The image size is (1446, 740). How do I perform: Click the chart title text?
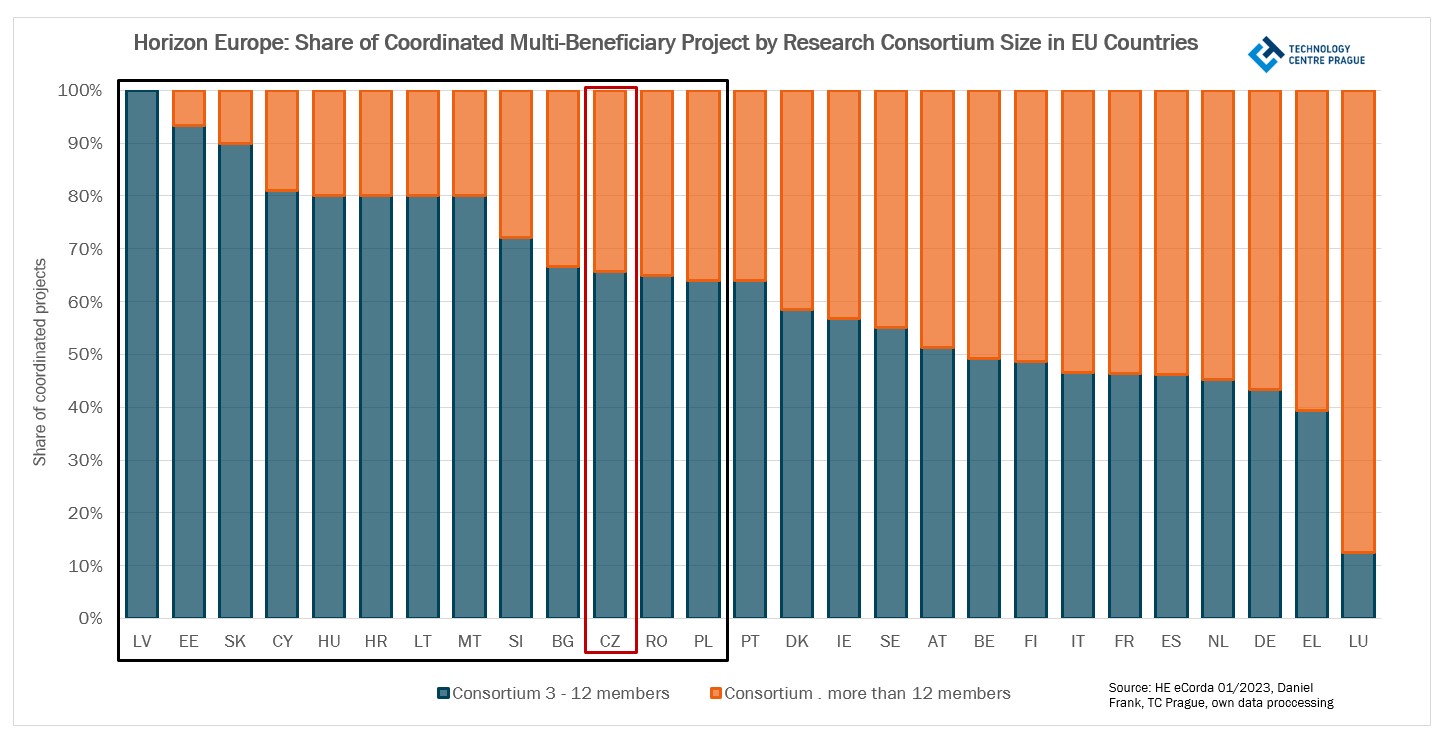coord(666,43)
